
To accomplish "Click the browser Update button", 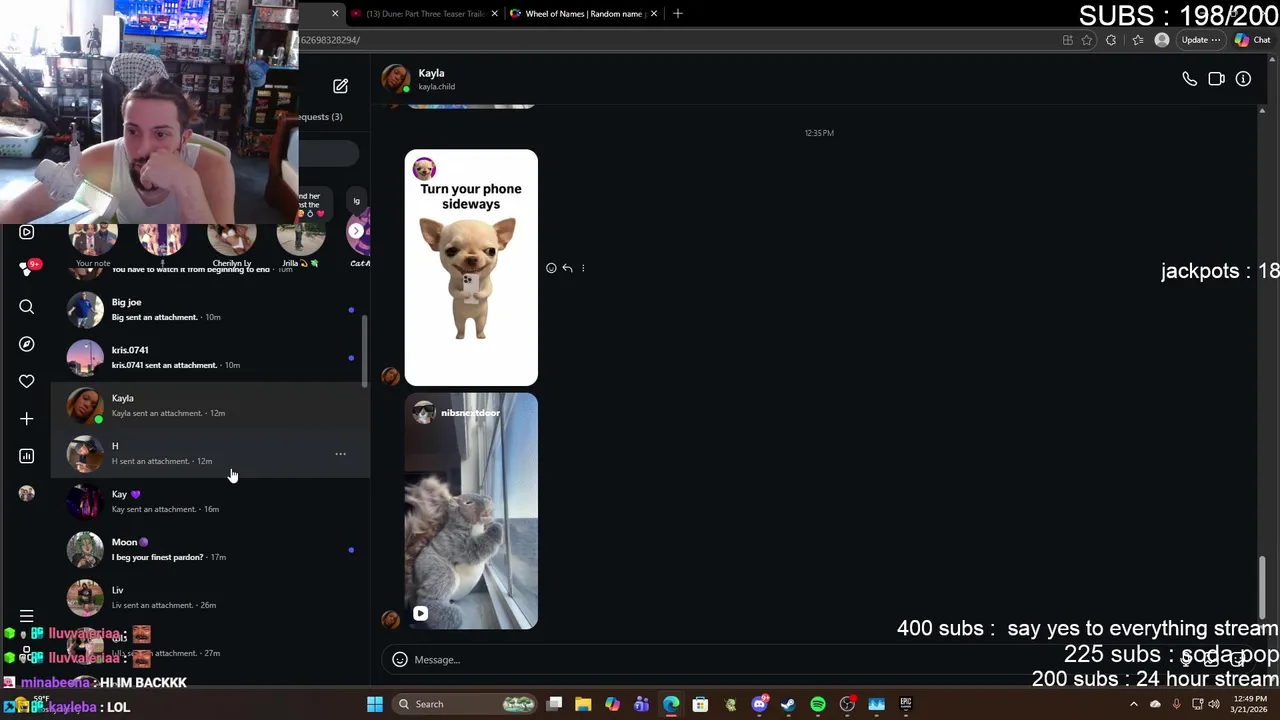I will pos(1200,40).
